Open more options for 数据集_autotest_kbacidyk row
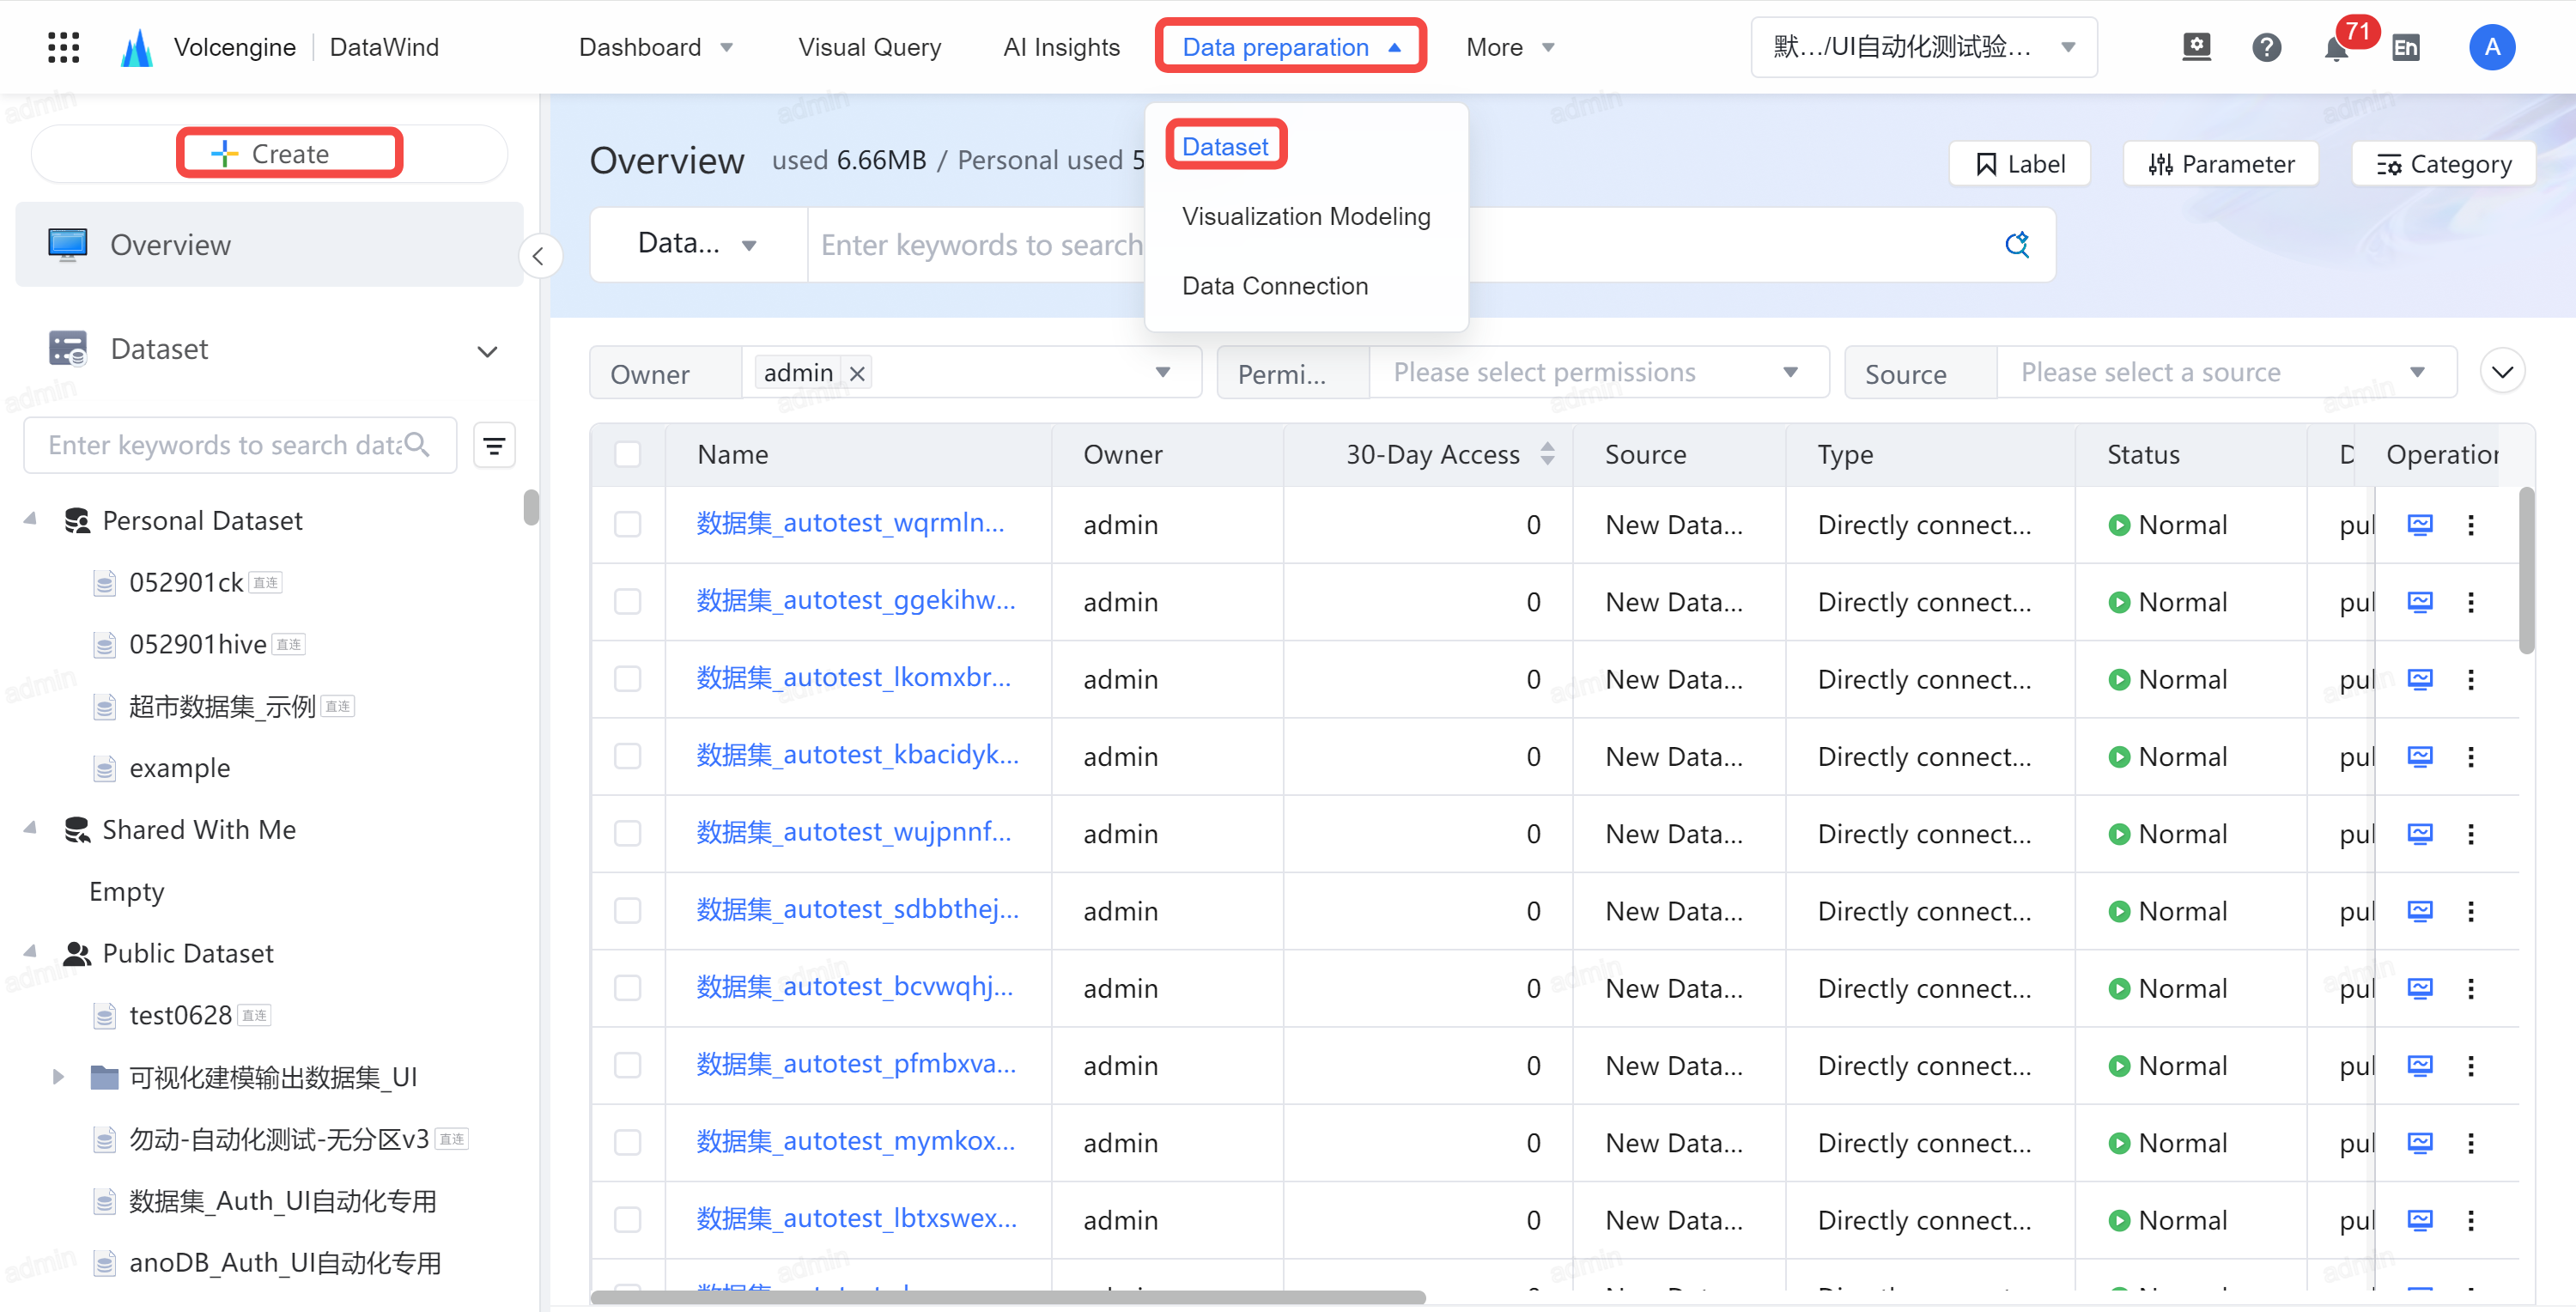2576x1312 pixels. 2471,756
